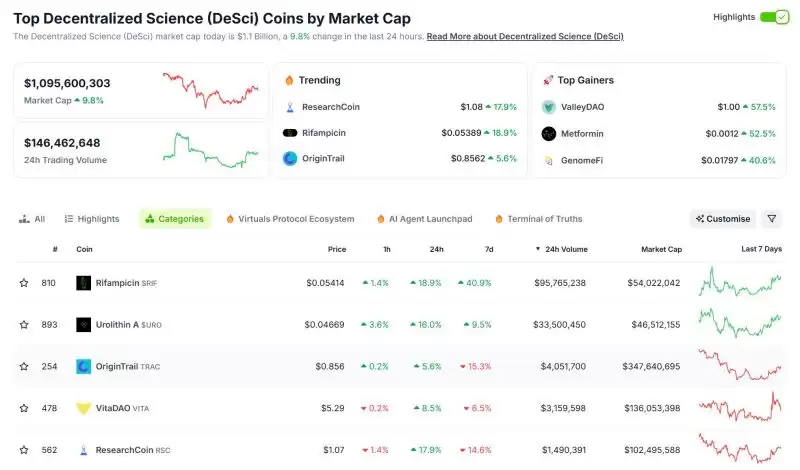Open the Virtuals Protocol Ecosystem tab
Image resolution: width=800 pixels, height=470 pixels.
coord(290,219)
